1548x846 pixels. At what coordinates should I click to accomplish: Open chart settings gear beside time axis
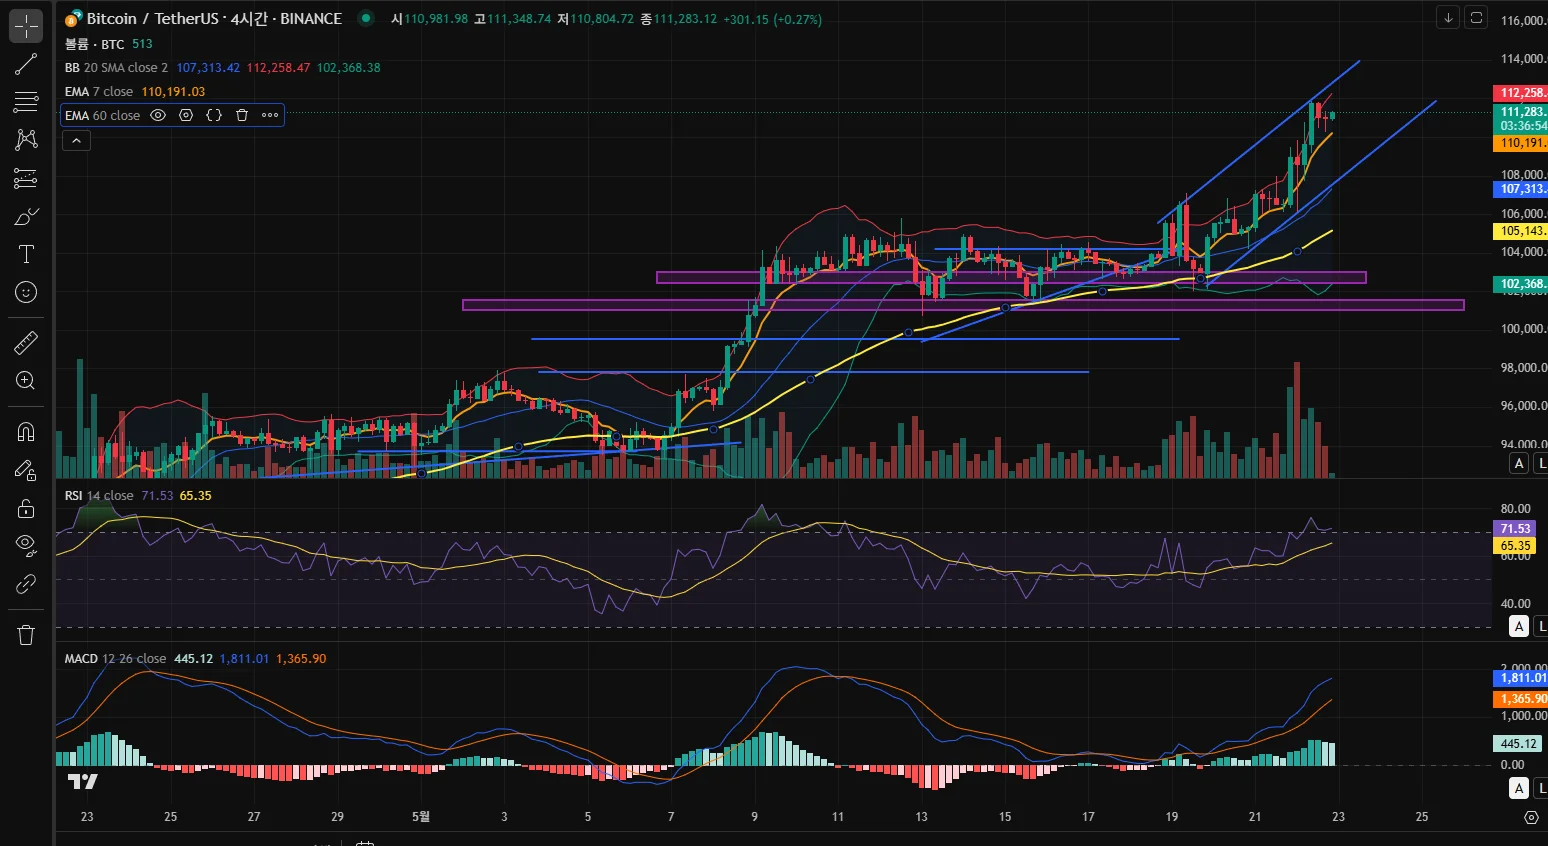pos(1531,817)
